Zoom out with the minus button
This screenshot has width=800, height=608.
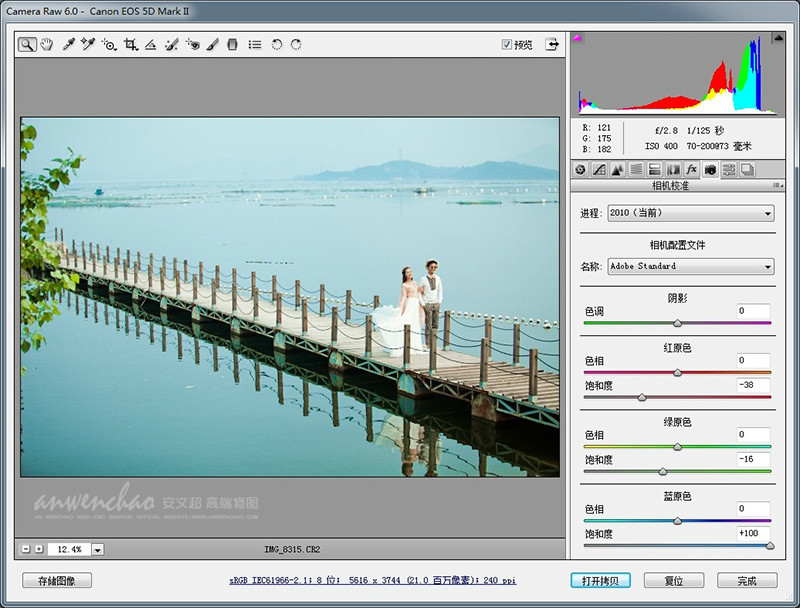pos(26,549)
